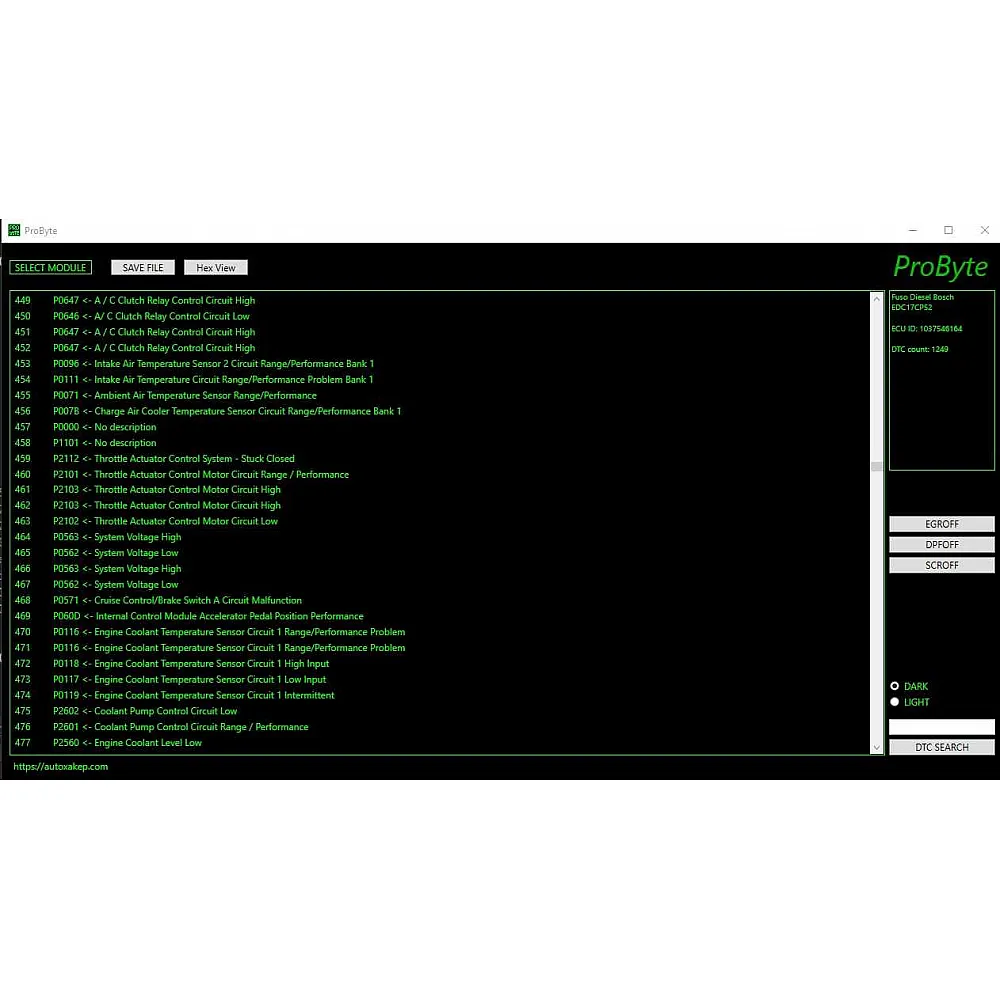Click the DPFOFF button
The width and height of the screenshot is (1000, 1000).
[x=941, y=545]
